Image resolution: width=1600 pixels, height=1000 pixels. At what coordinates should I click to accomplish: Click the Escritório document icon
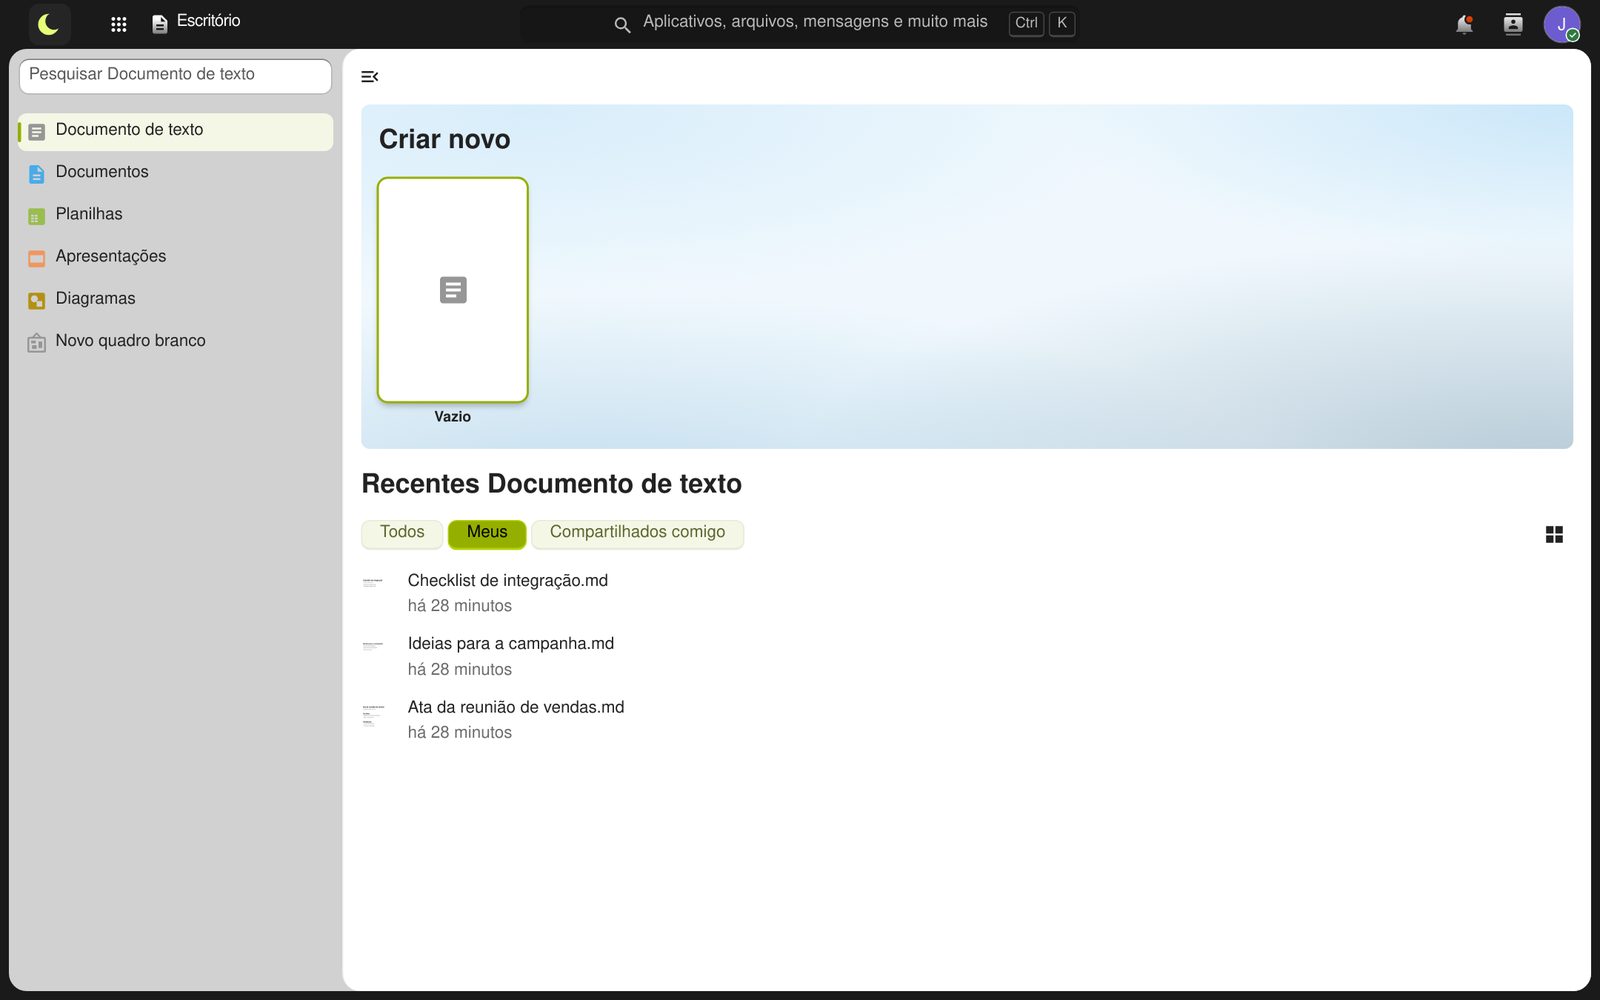tap(159, 24)
